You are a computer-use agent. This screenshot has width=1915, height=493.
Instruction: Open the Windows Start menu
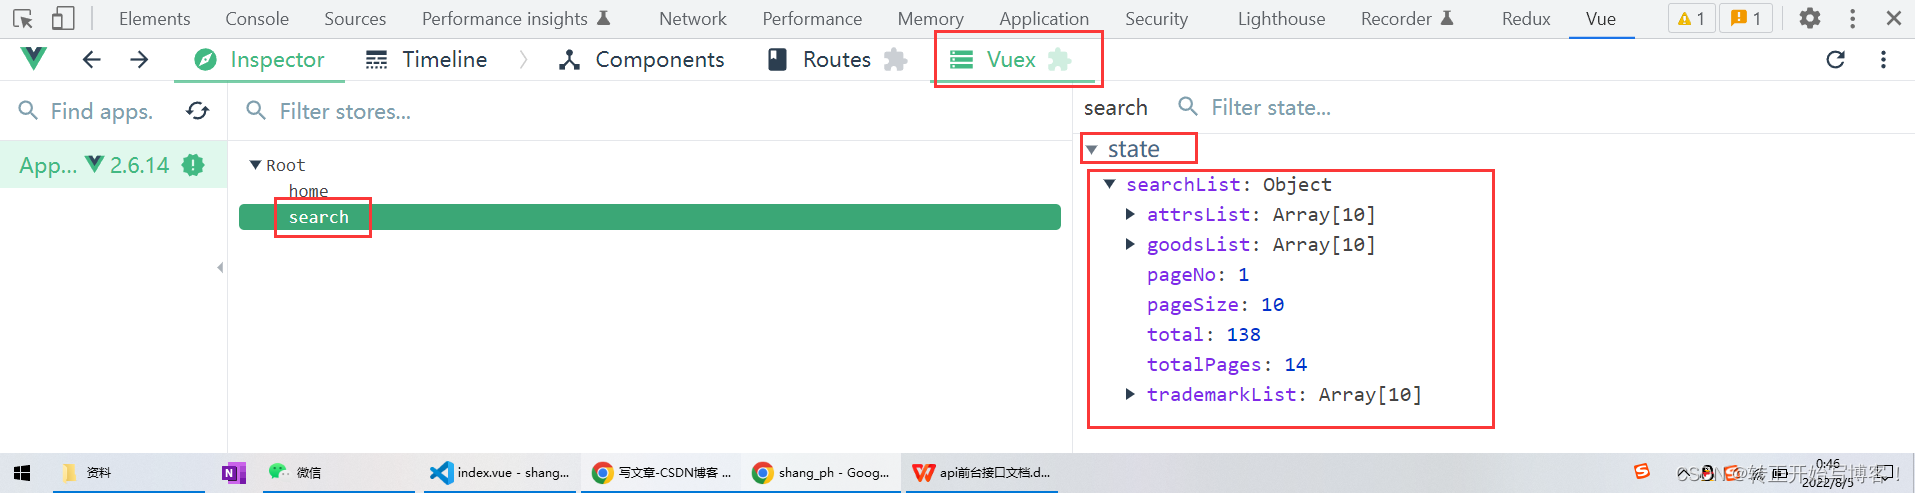(x=22, y=473)
